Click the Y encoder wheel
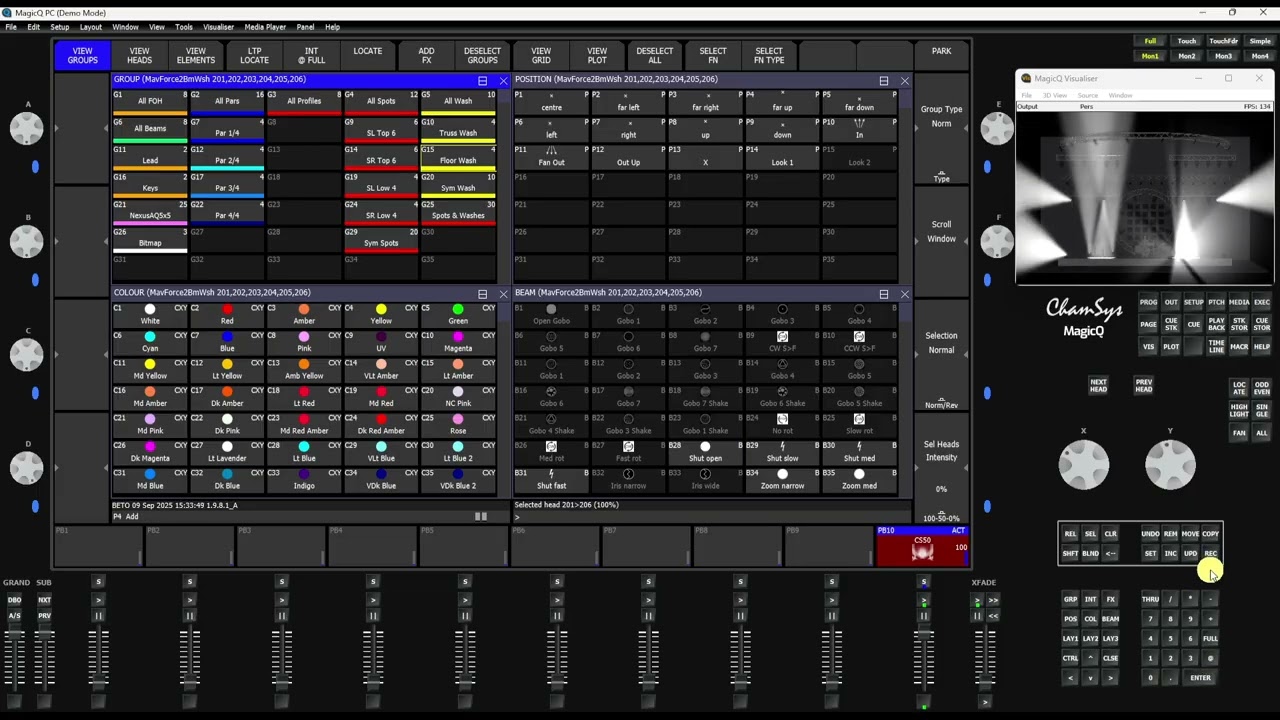1280x720 pixels. click(1170, 465)
